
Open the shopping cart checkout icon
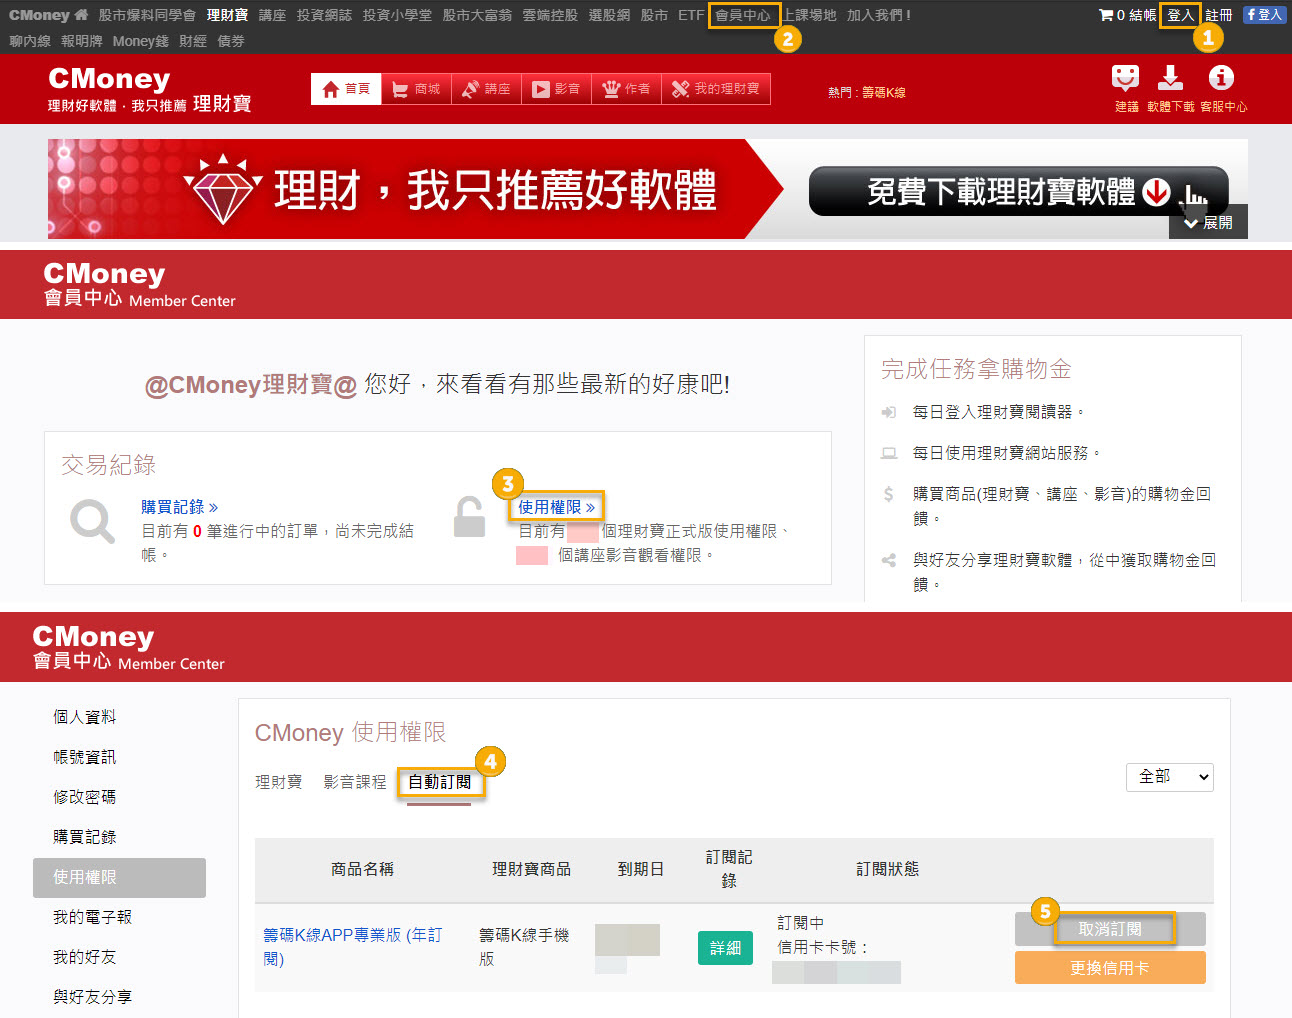[x=1106, y=15]
